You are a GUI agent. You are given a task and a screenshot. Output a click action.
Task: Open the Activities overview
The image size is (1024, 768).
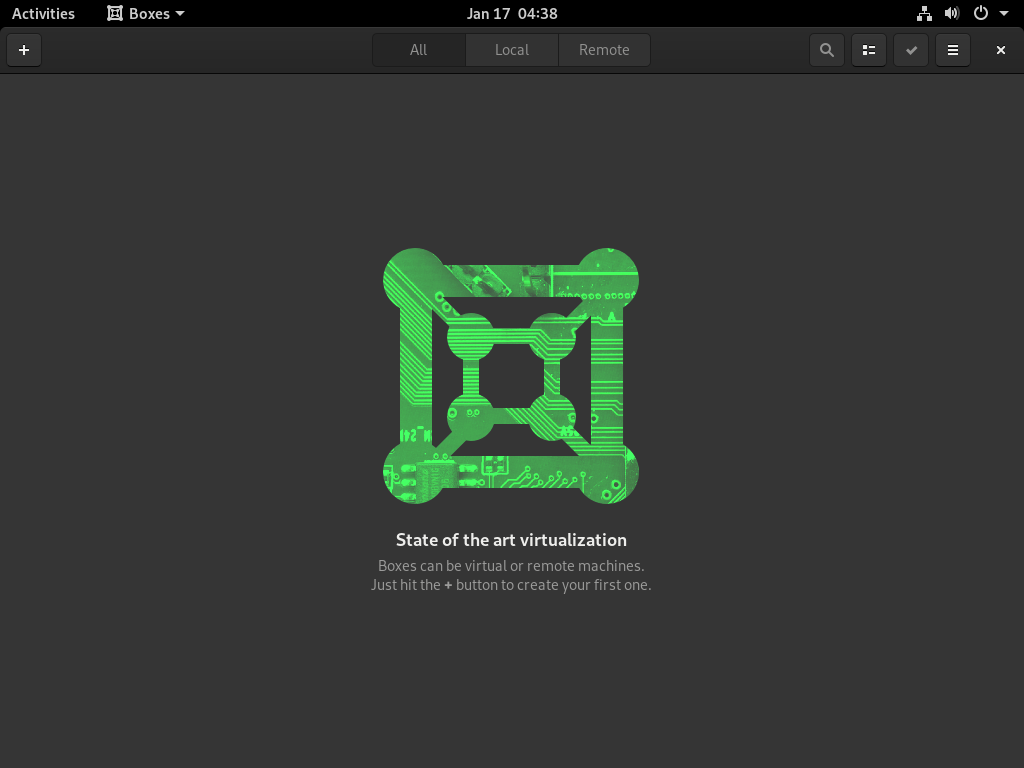[43, 14]
